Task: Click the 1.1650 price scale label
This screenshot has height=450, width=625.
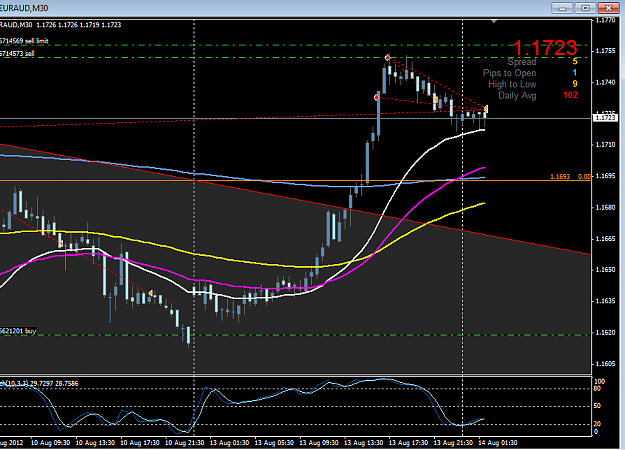Action: click(x=605, y=269)
